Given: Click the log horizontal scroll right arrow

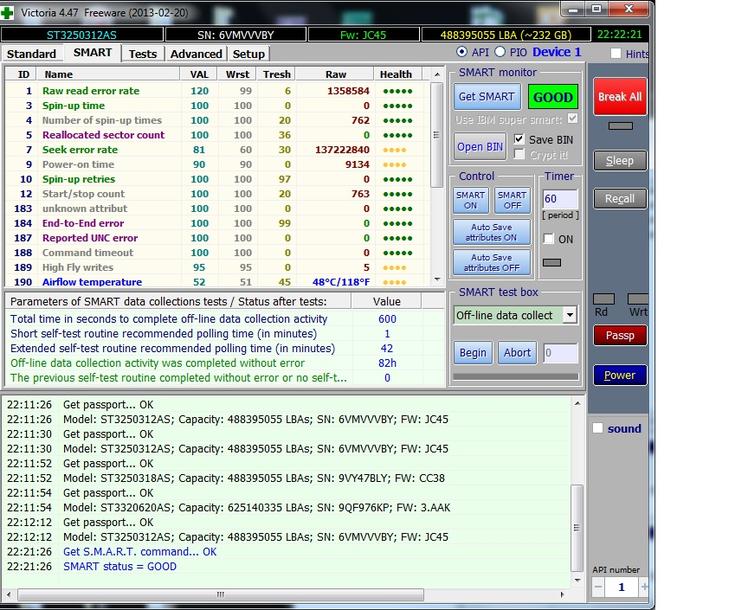Looking at the screenshot, I should 562,595.
